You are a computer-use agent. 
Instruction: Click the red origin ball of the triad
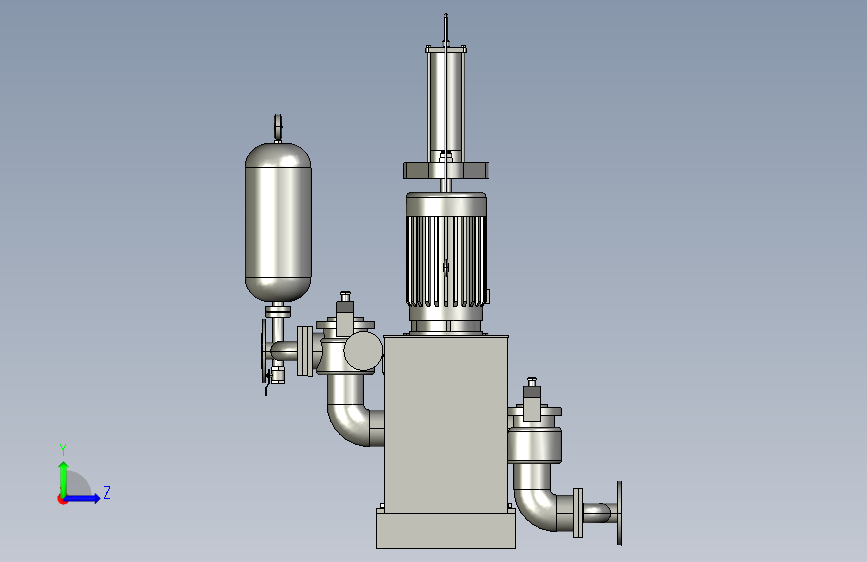62,499
